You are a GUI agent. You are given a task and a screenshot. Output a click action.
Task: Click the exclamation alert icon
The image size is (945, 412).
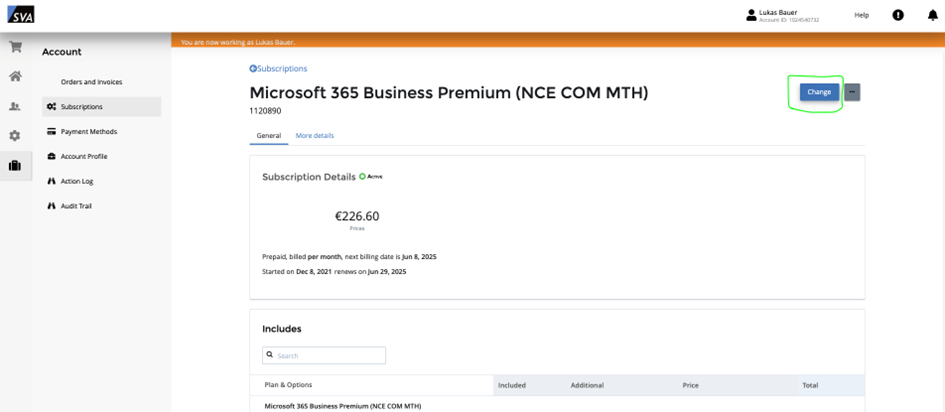pos(898,15)
